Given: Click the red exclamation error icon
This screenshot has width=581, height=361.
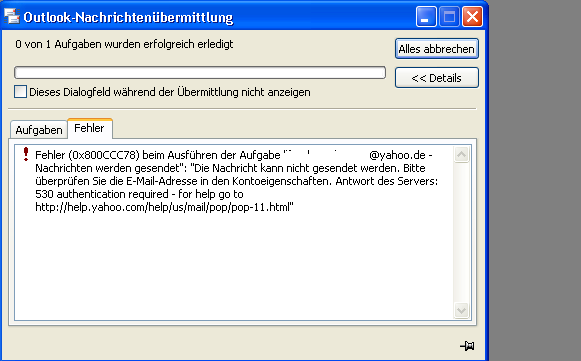Looking at the screenshot, I should pyautogui.click(x=26, y=154).
